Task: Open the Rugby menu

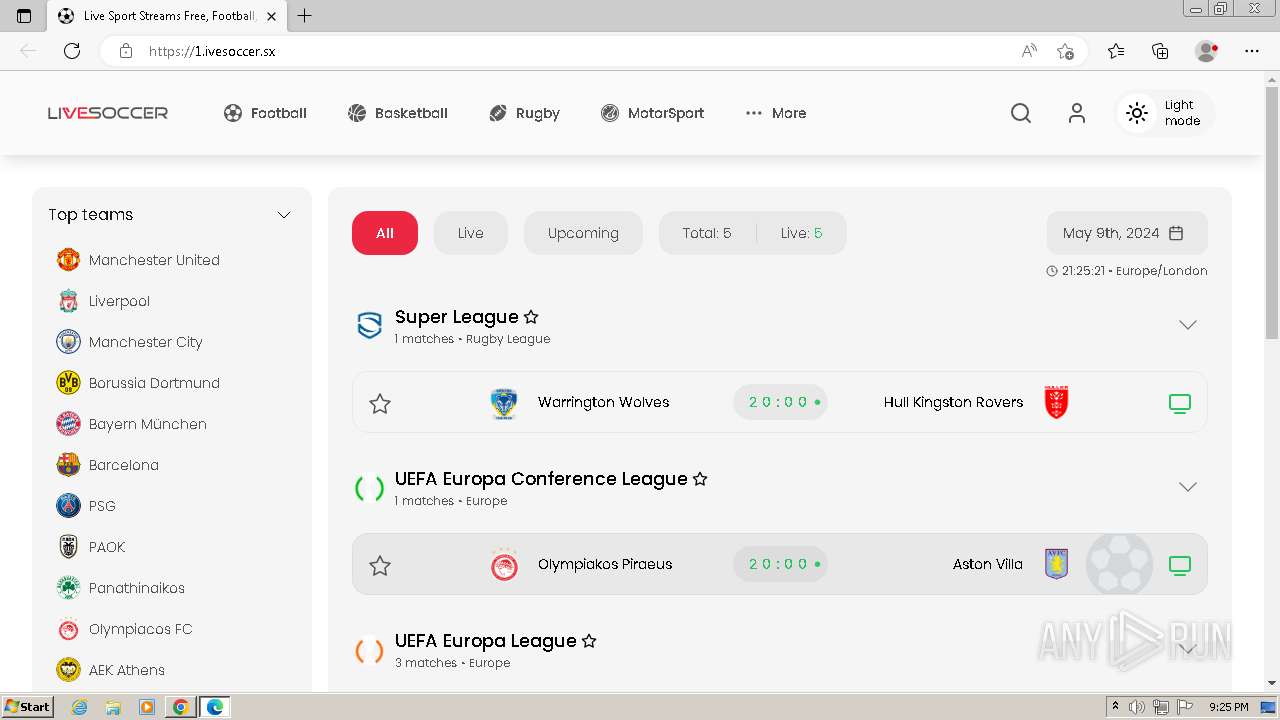Action: pos(524,113)
